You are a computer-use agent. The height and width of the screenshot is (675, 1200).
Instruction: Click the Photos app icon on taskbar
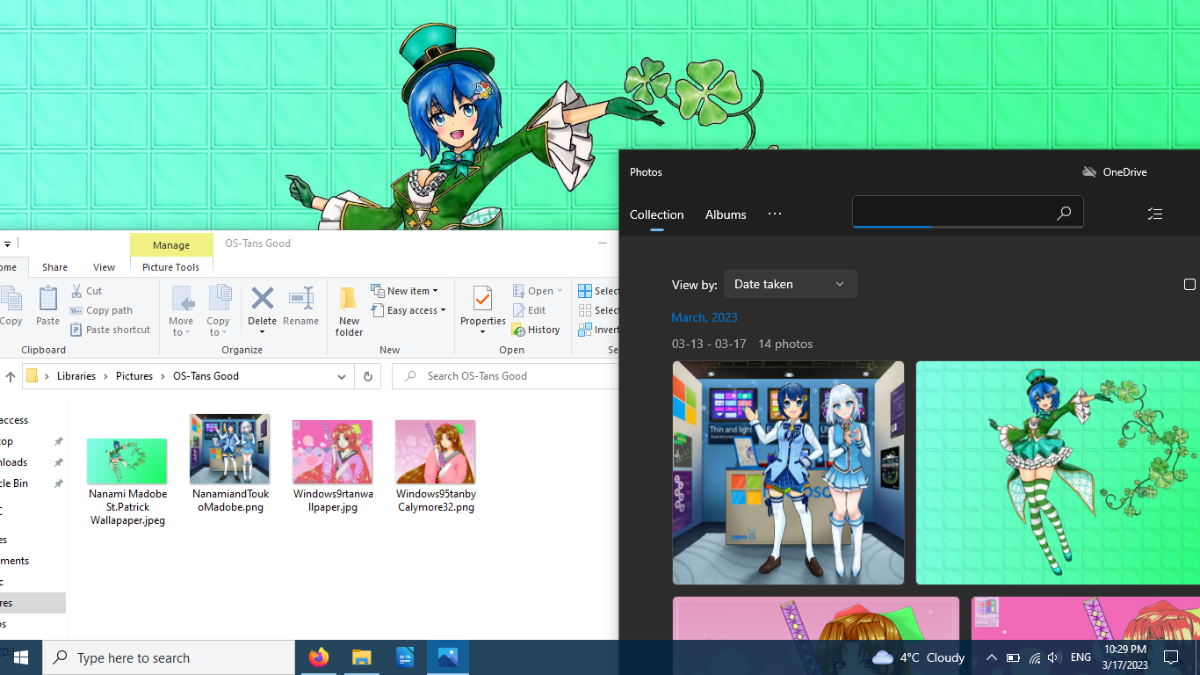(448, 658)
